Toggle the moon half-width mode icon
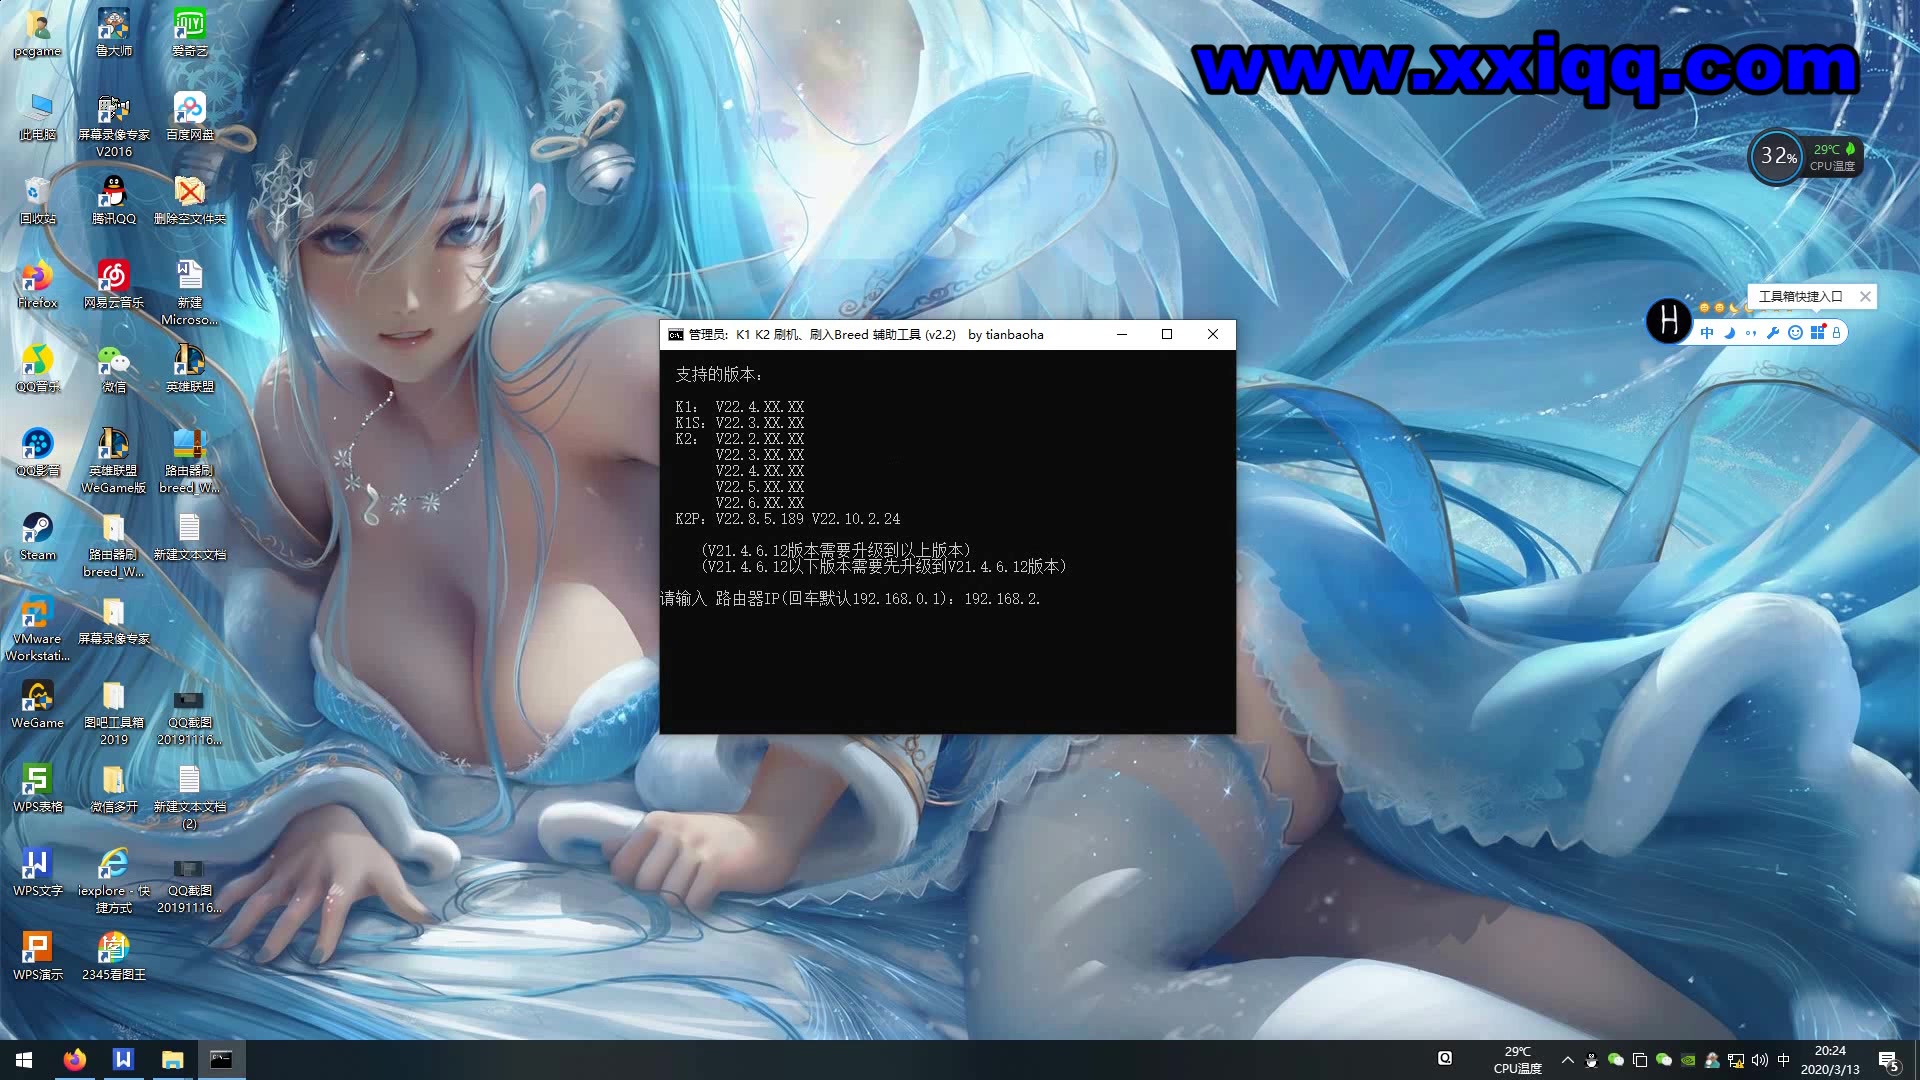Image resolution: width=1920 pixels, height=1080 pixels. (x=1729, y=333)
